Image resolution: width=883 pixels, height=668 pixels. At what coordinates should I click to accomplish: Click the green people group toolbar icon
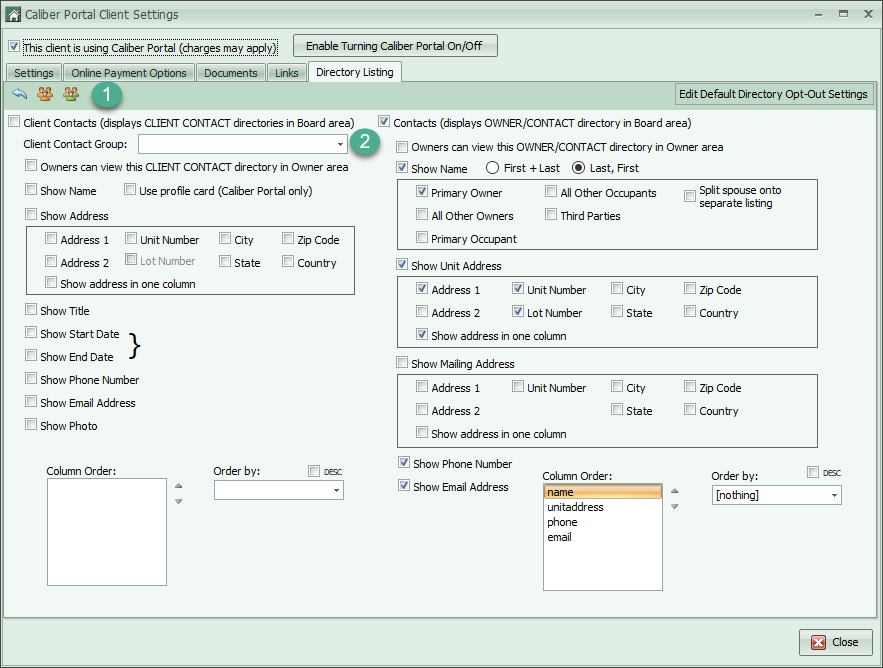(x=71, y=94)
